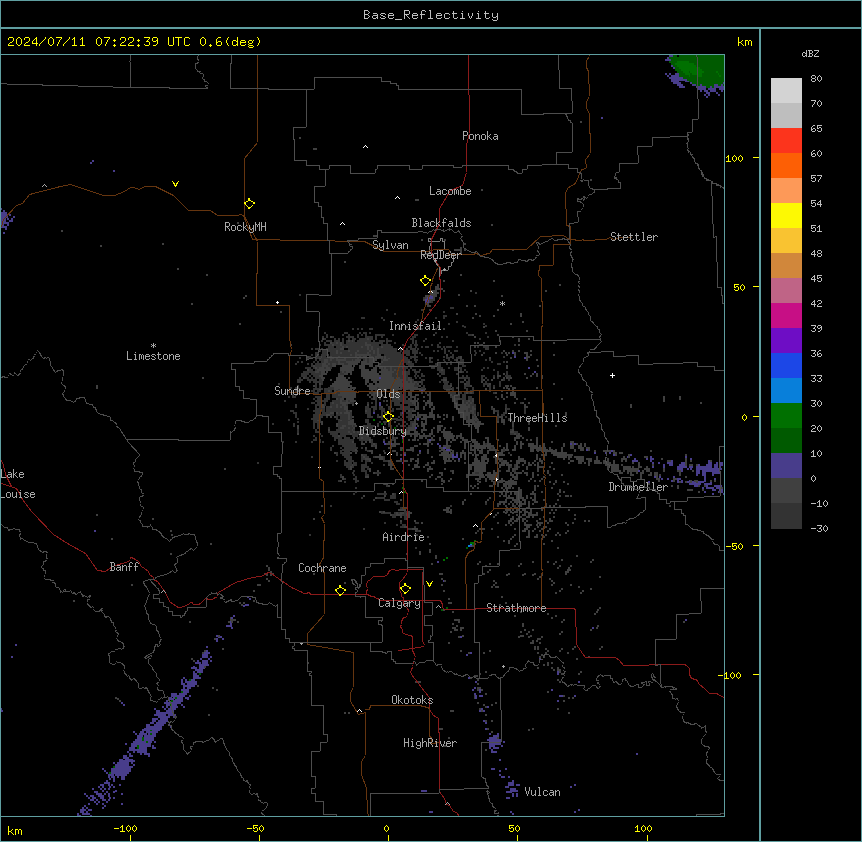862x842 pixels.
Task: Click the Olds town label
Action: coord(388,394)
